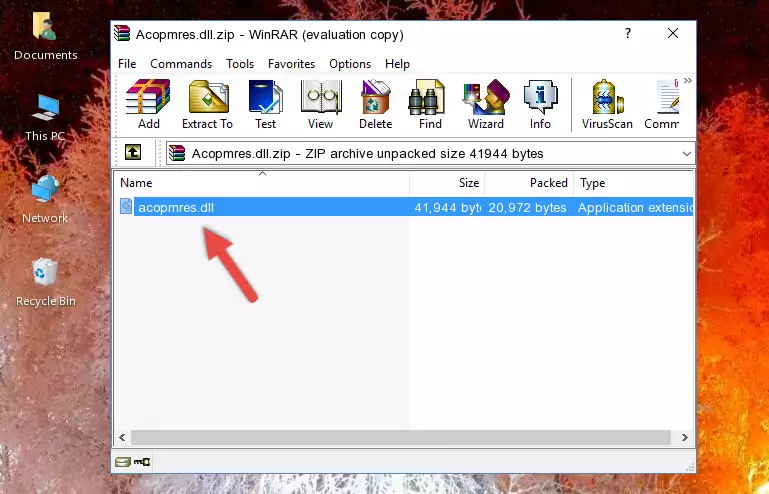
Task: Expand hidden toolbar items chevron
Action: tap(688, 80)
